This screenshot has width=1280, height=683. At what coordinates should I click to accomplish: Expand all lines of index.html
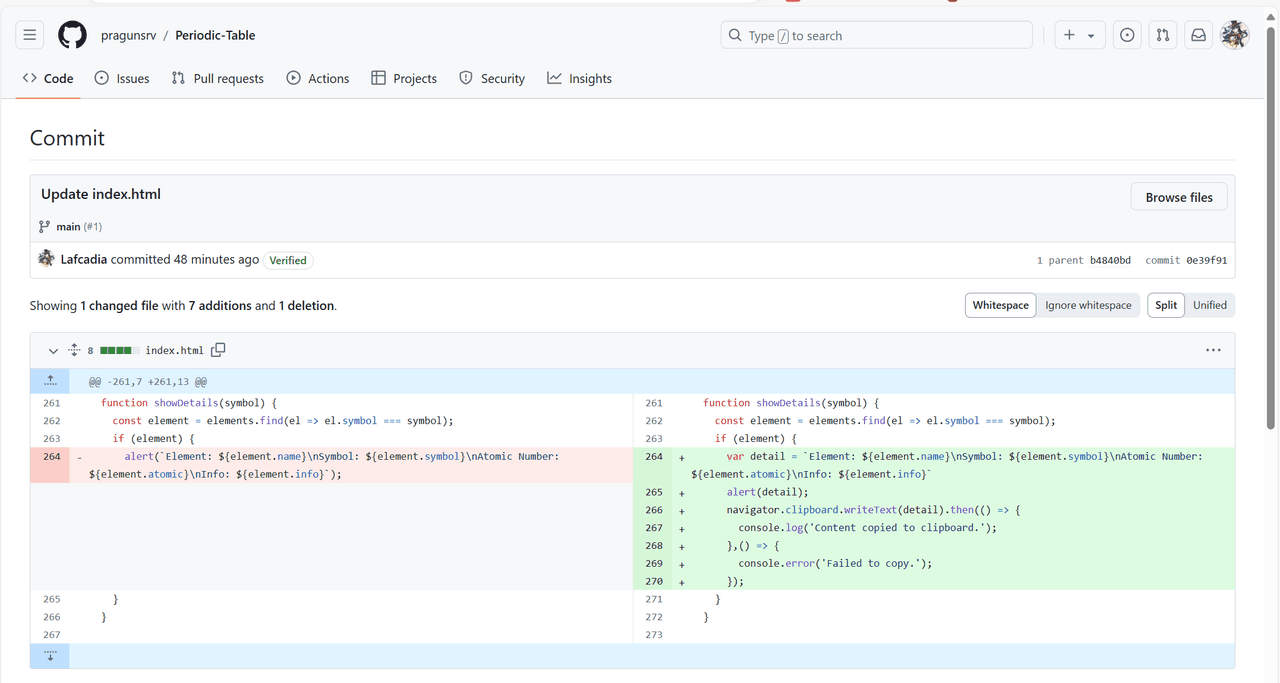[x=74, y=350]
